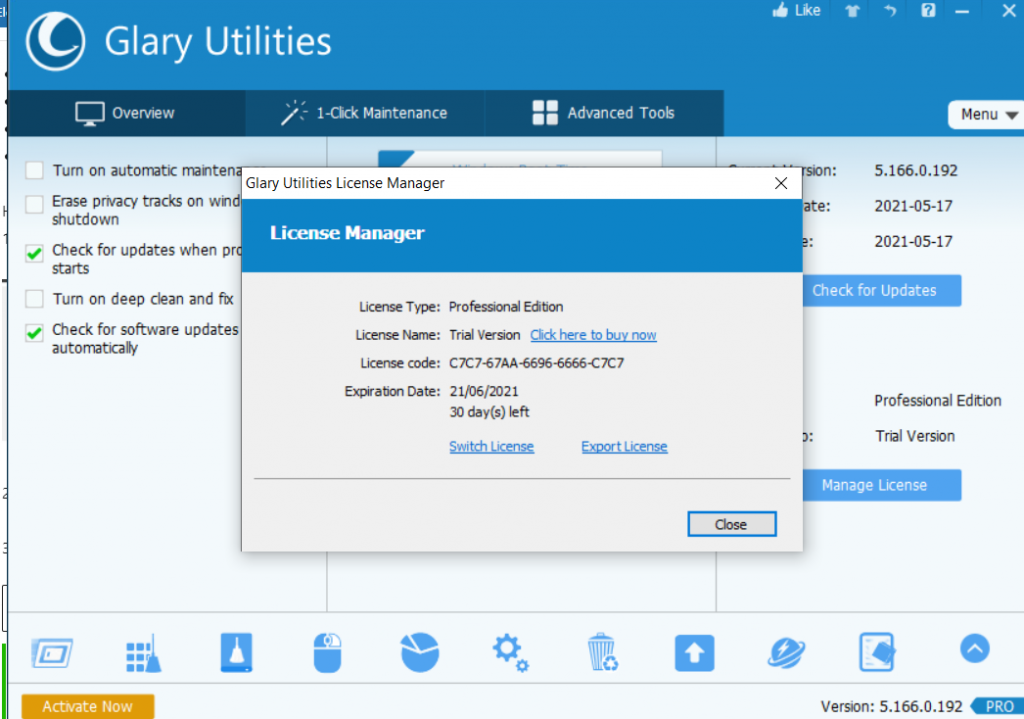This screenshot has height=719, width=1024.
Task: Toggle 'Turn on automatic maintenance' checkbox
Action: click(x=35, y=170)
